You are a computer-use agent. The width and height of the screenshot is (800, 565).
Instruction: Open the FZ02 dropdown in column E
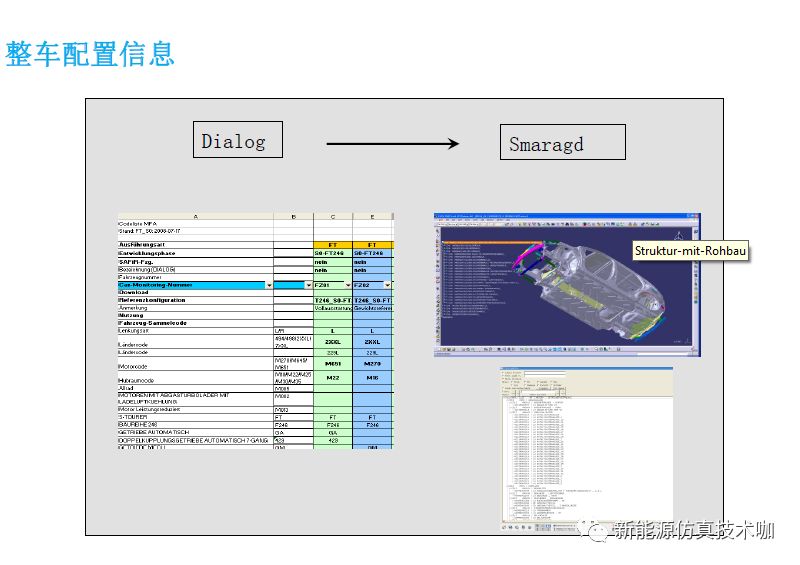pos(388,285)
